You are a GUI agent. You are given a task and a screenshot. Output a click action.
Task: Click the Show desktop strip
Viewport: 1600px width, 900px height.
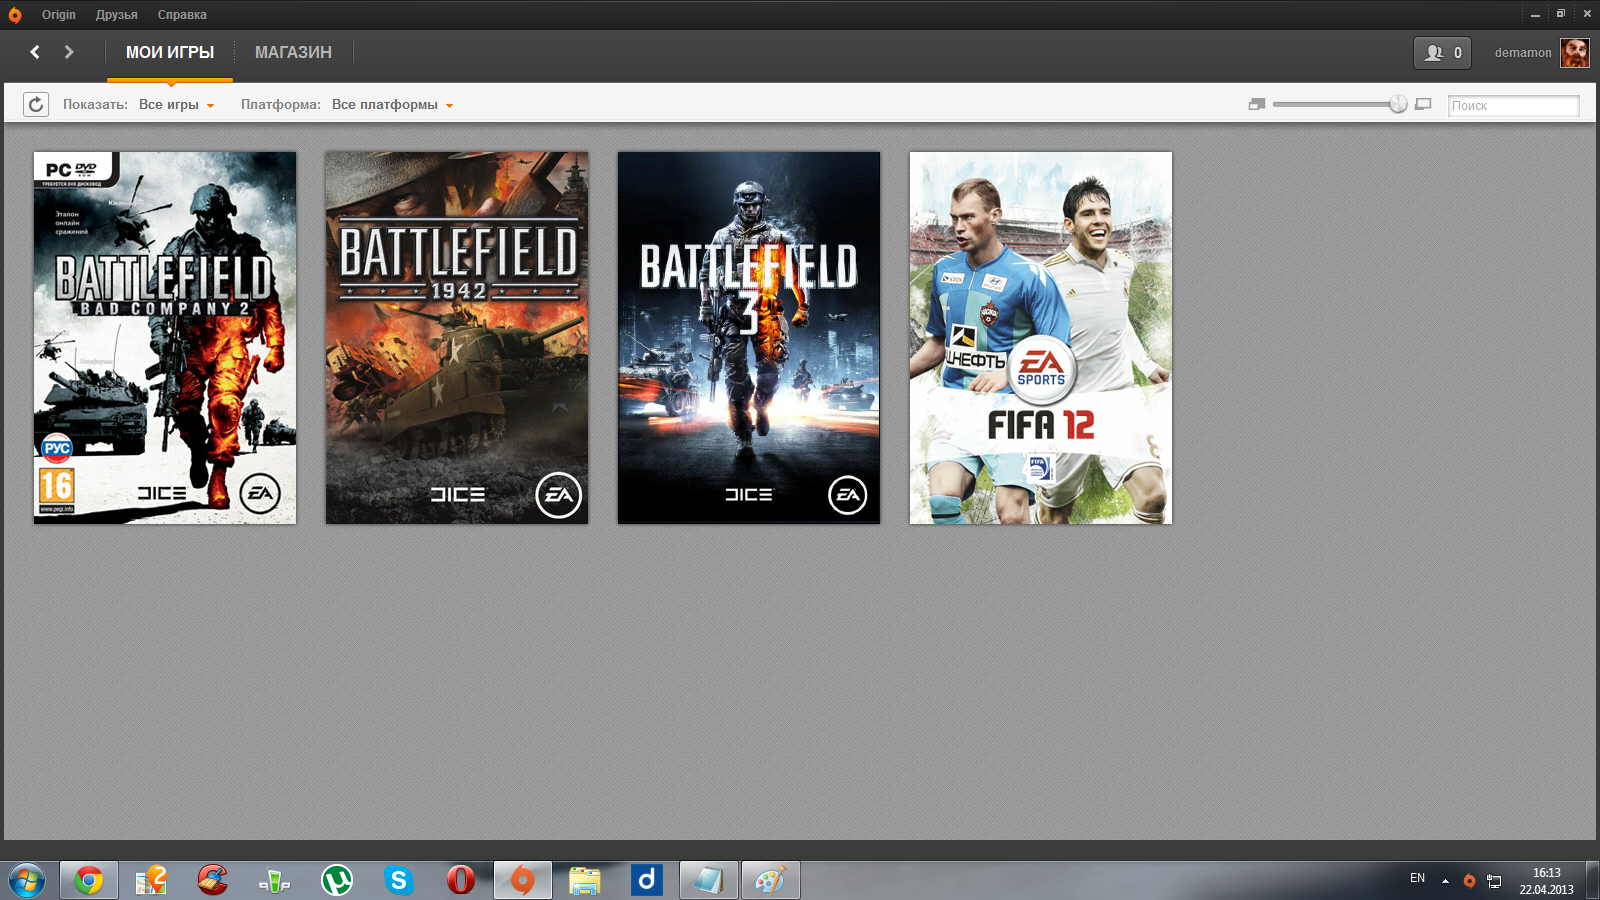pos(1592,881)
